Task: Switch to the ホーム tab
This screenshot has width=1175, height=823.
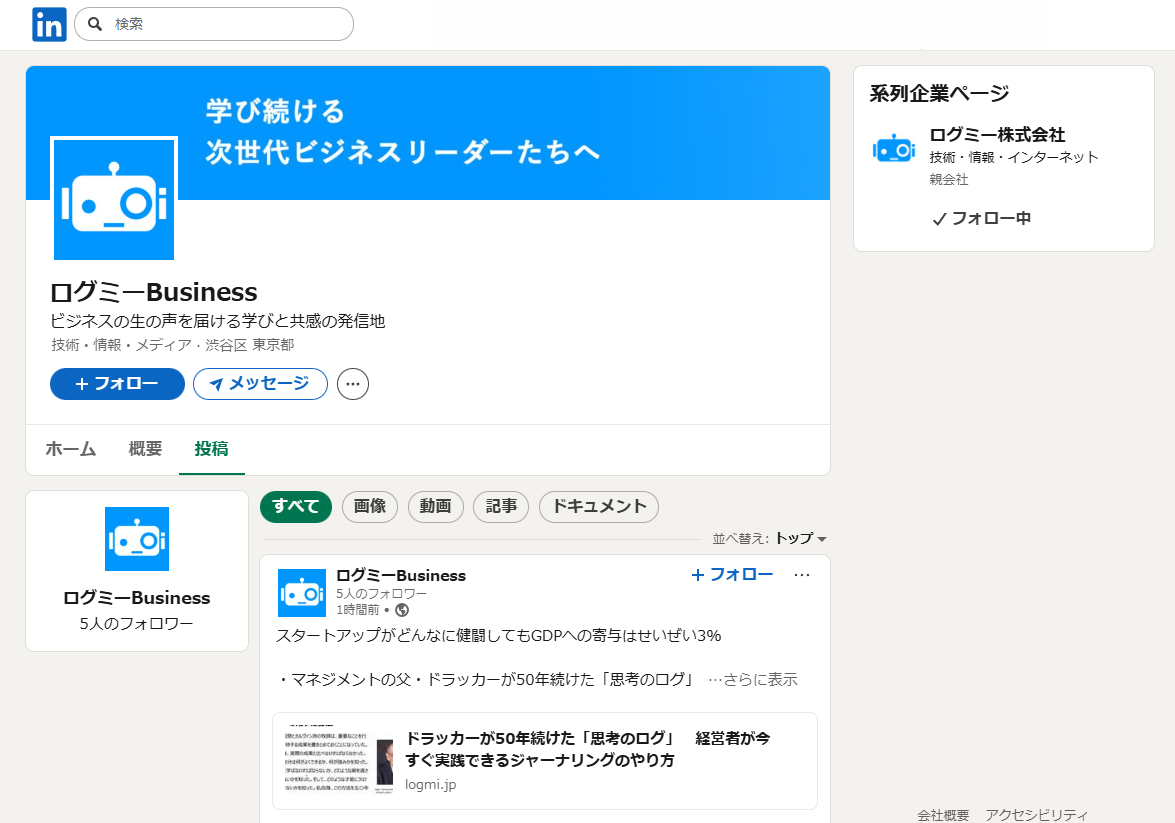Action: point(71,449)
